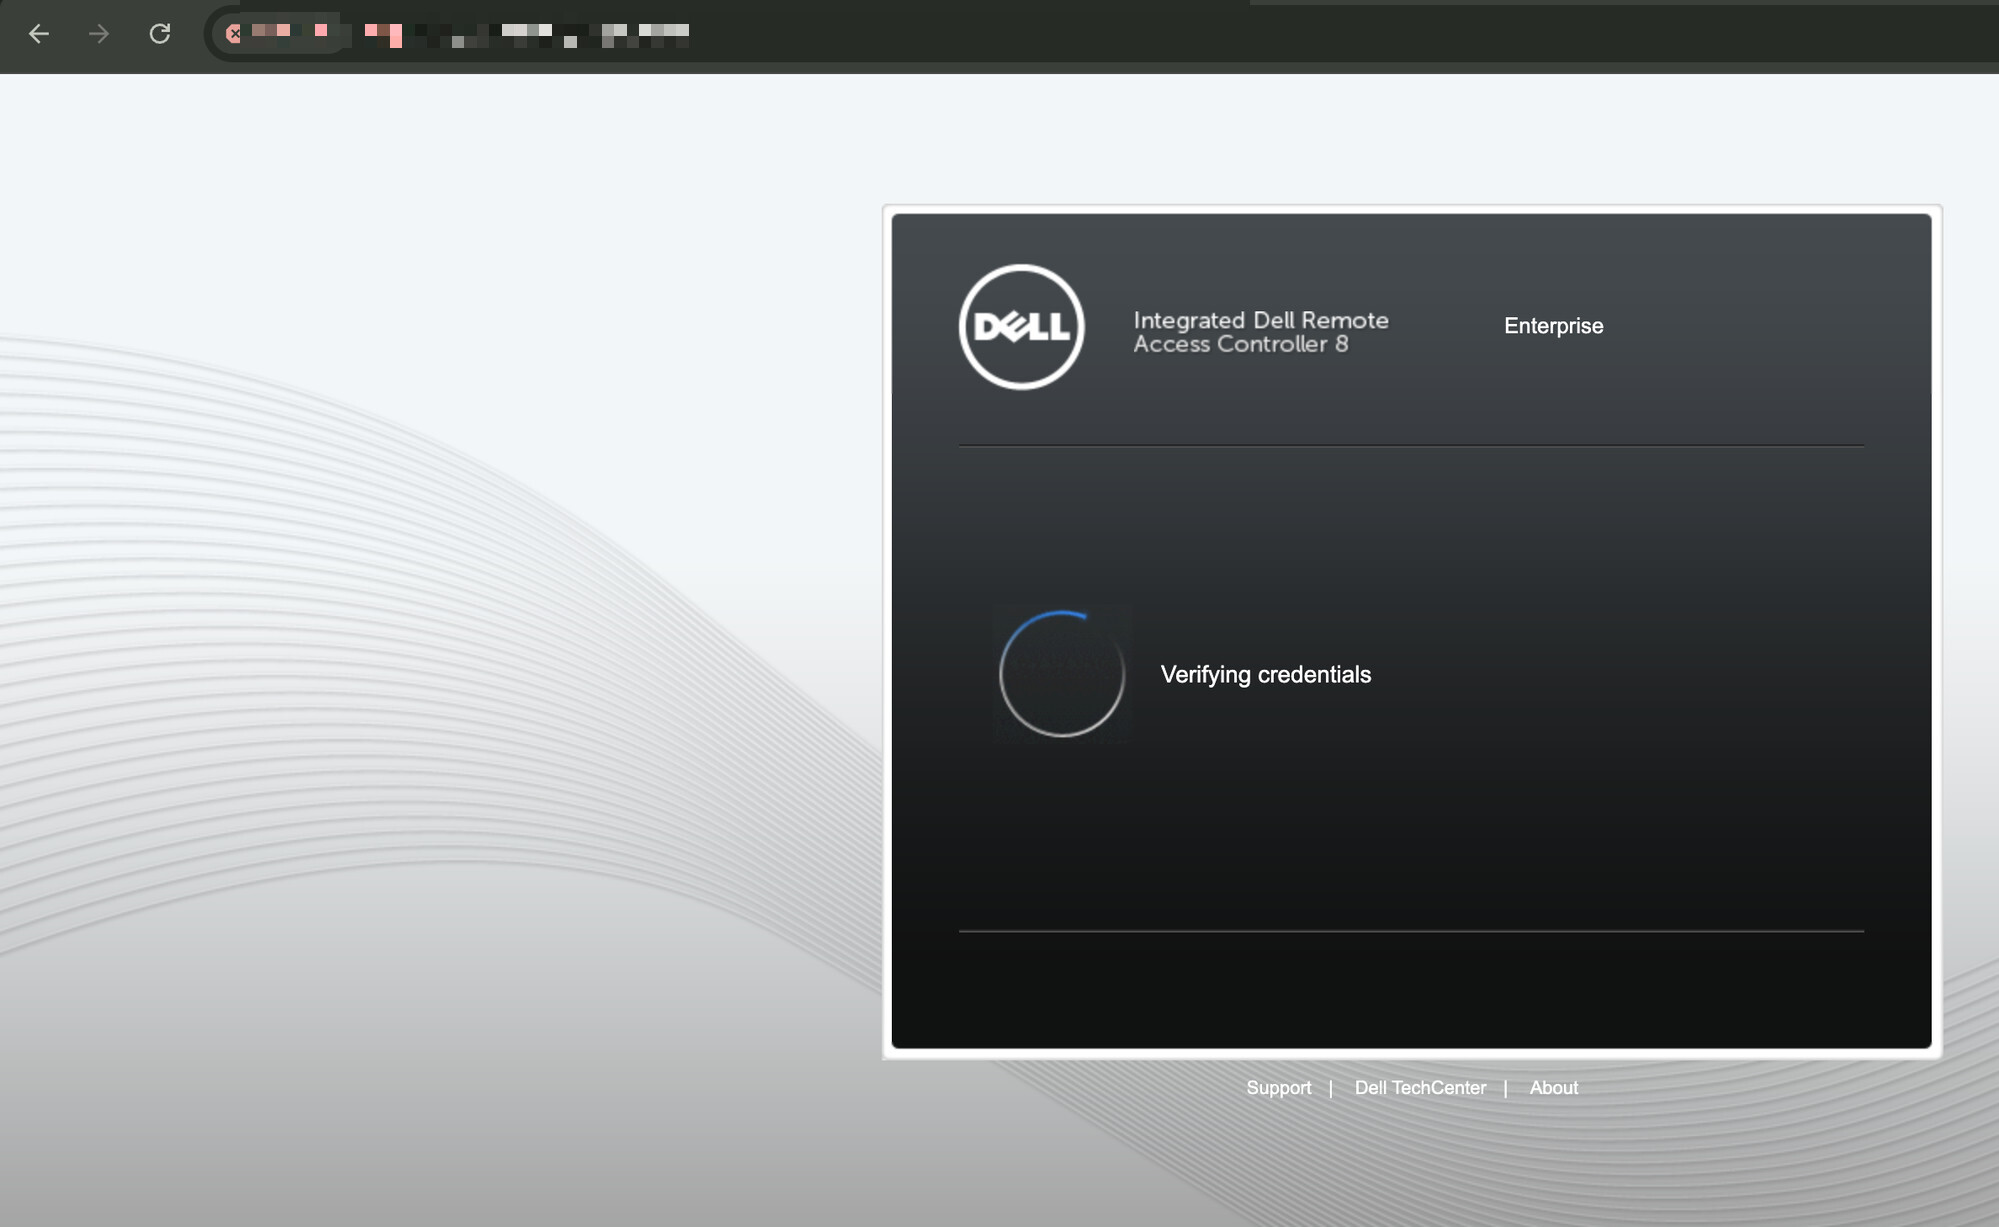Click the browser forward arrow
The width and height of the screenshot is (1999, 1227).
(x=99, y=34)
